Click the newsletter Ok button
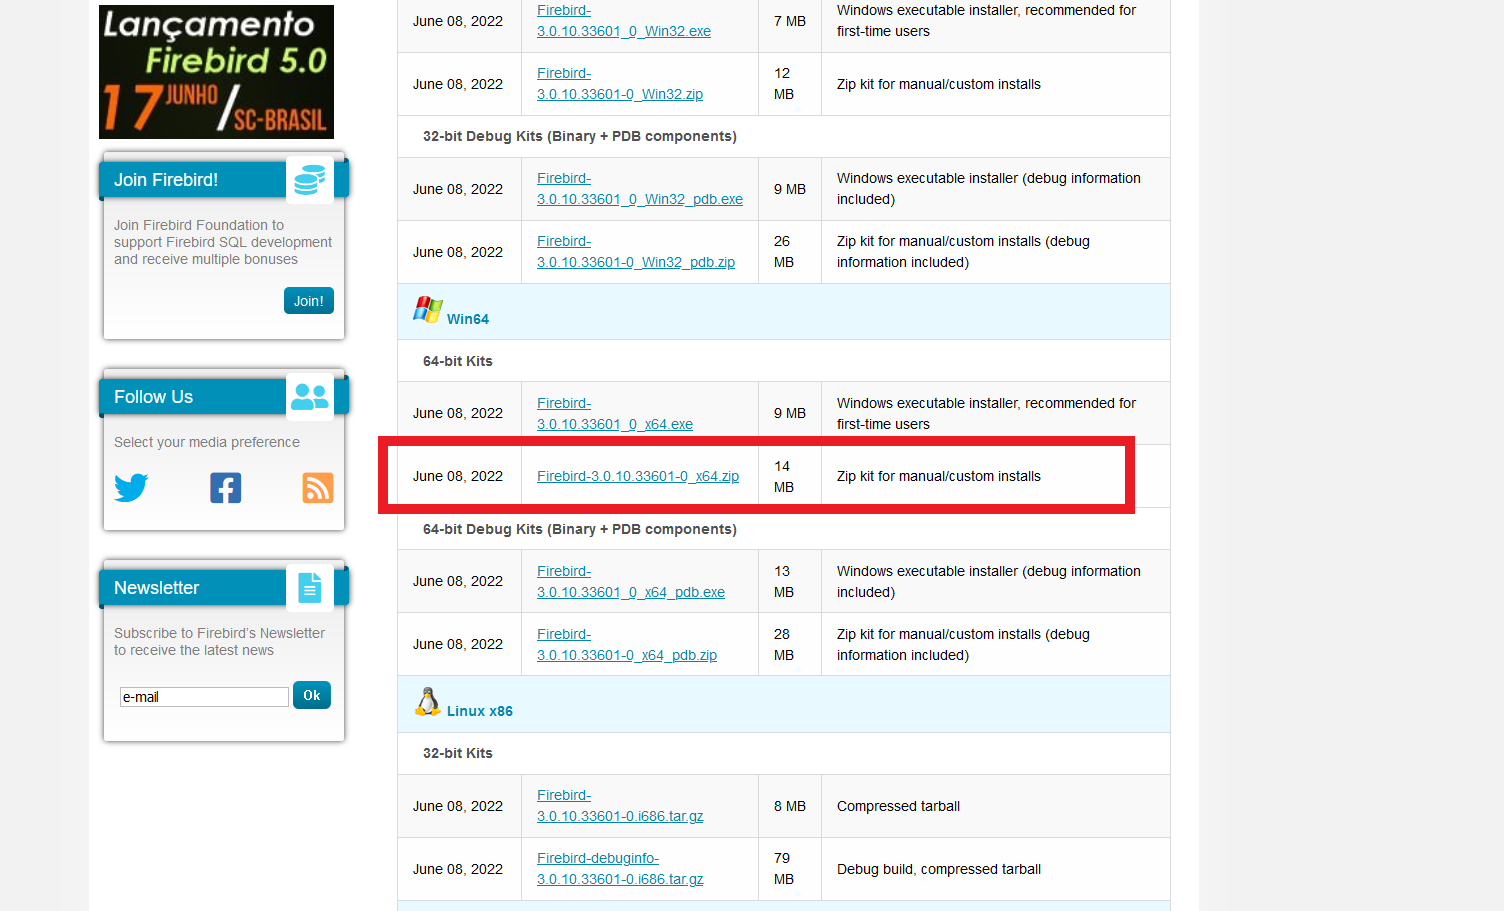 (312, 695)
